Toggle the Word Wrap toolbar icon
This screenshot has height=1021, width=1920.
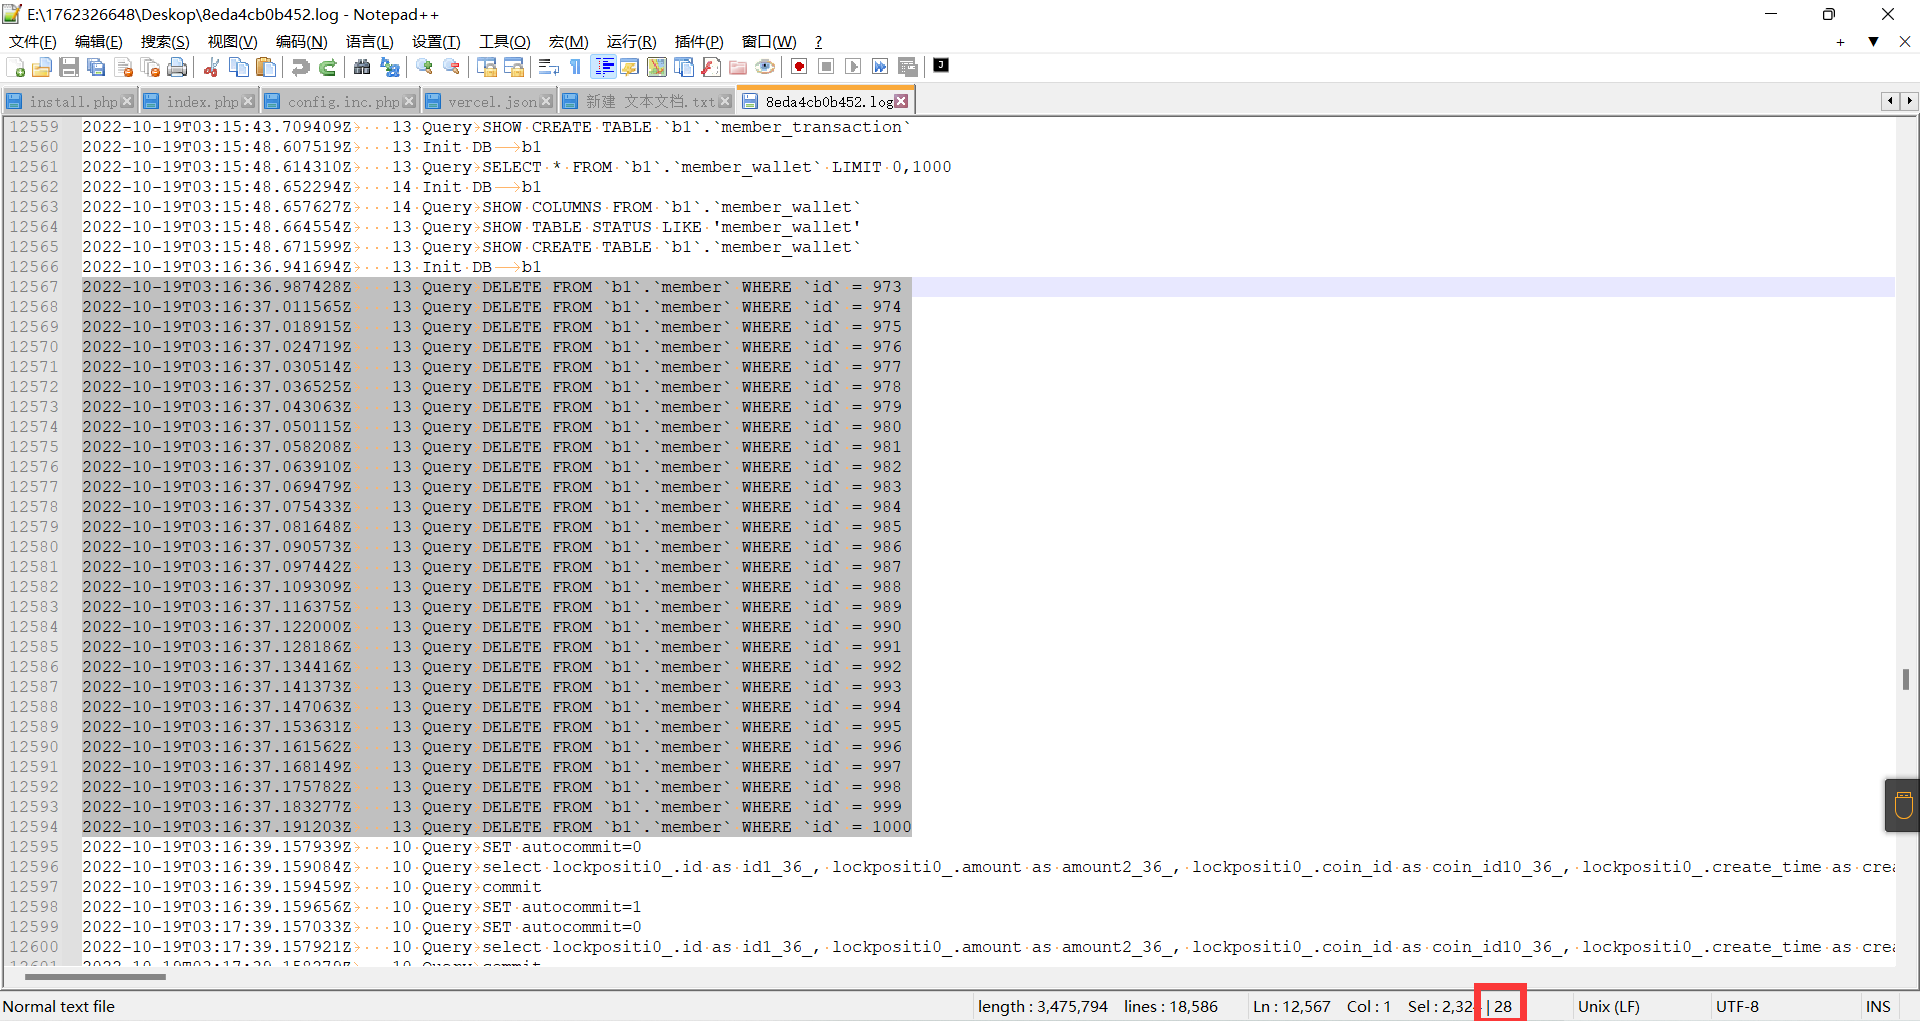[548, 67]
